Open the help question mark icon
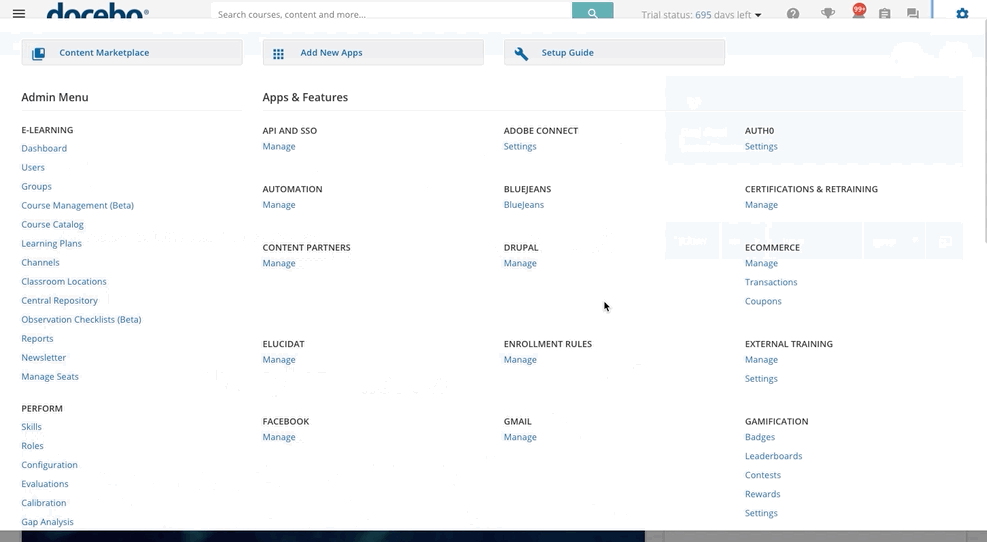 click(793, 13)
